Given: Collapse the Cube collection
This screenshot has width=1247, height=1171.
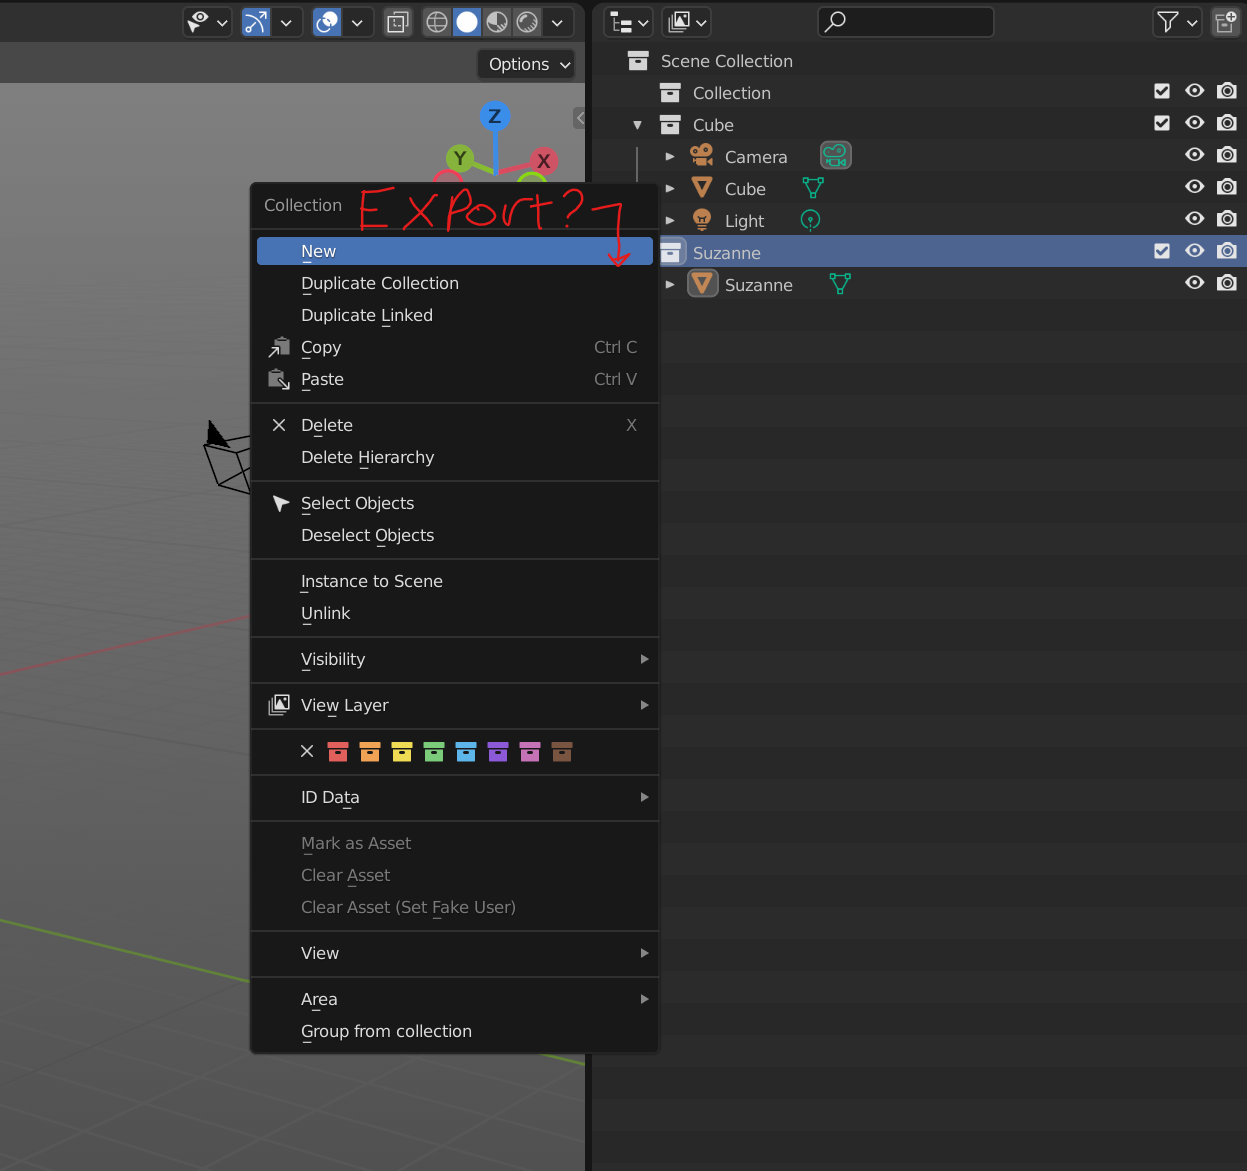Looking at the screenshot, I should tap(637, 125).
